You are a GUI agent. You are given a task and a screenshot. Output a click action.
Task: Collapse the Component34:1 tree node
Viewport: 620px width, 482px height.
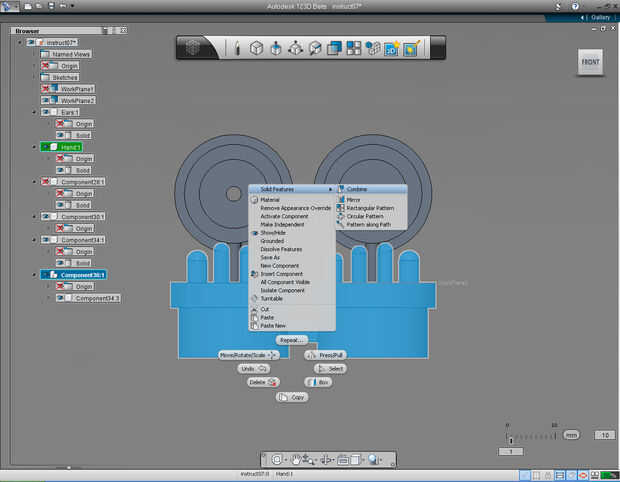(34, 240)
